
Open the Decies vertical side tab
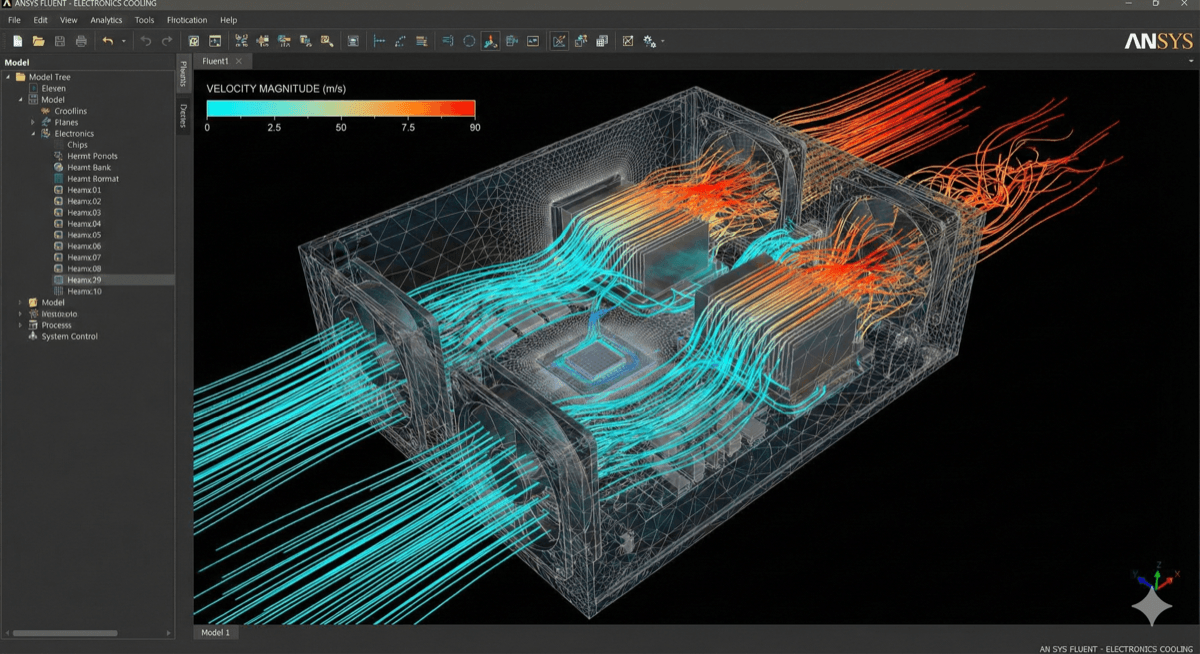[183, 115]
